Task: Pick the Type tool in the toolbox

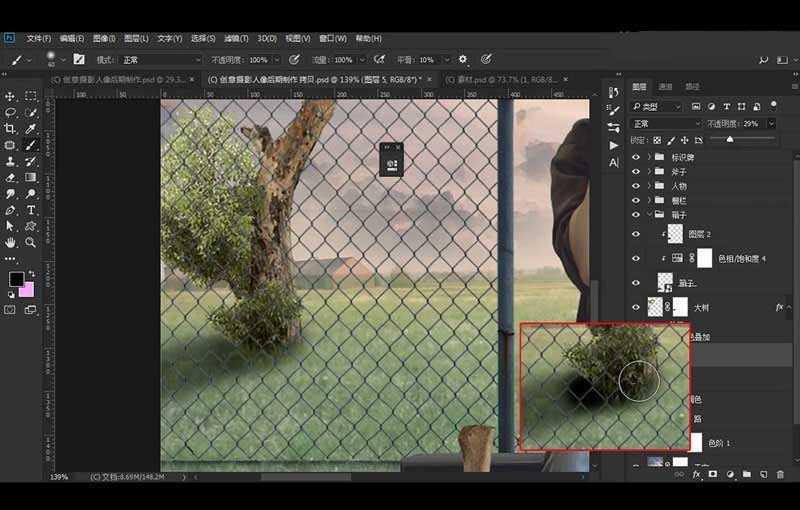Action: coord(31,210)
